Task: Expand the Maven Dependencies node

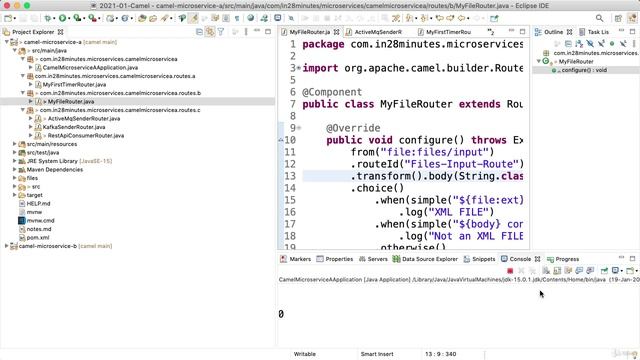Action: pos(15,169)
